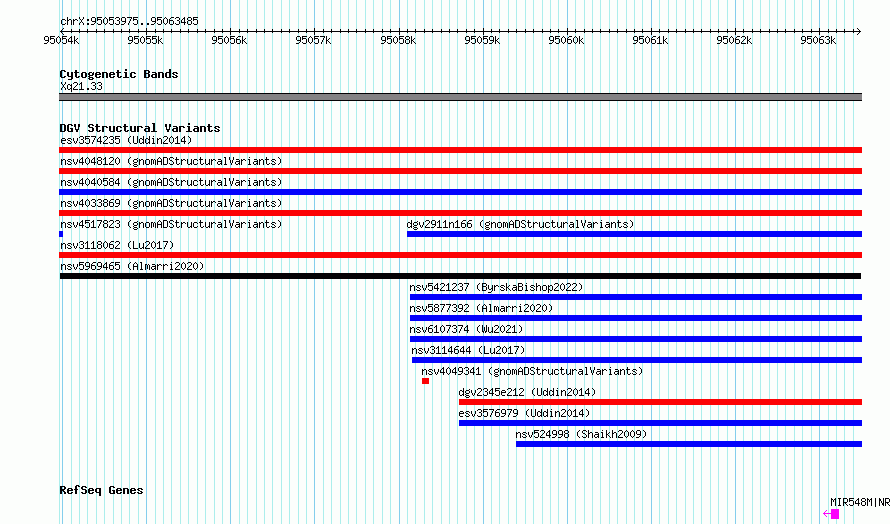Click the nsv5877392 (Almarri2020) label
Viewport: 890px width, 524px height.
(x=481, y=308)
